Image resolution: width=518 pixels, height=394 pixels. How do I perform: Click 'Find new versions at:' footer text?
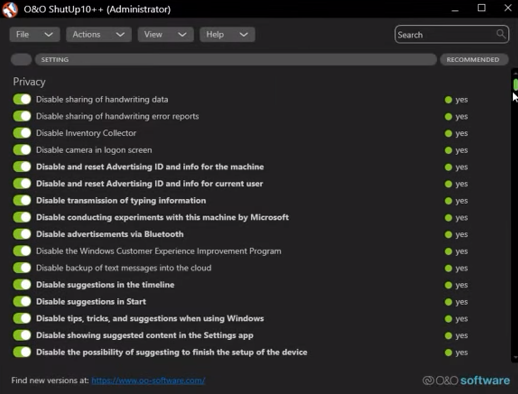pos(50,380)
